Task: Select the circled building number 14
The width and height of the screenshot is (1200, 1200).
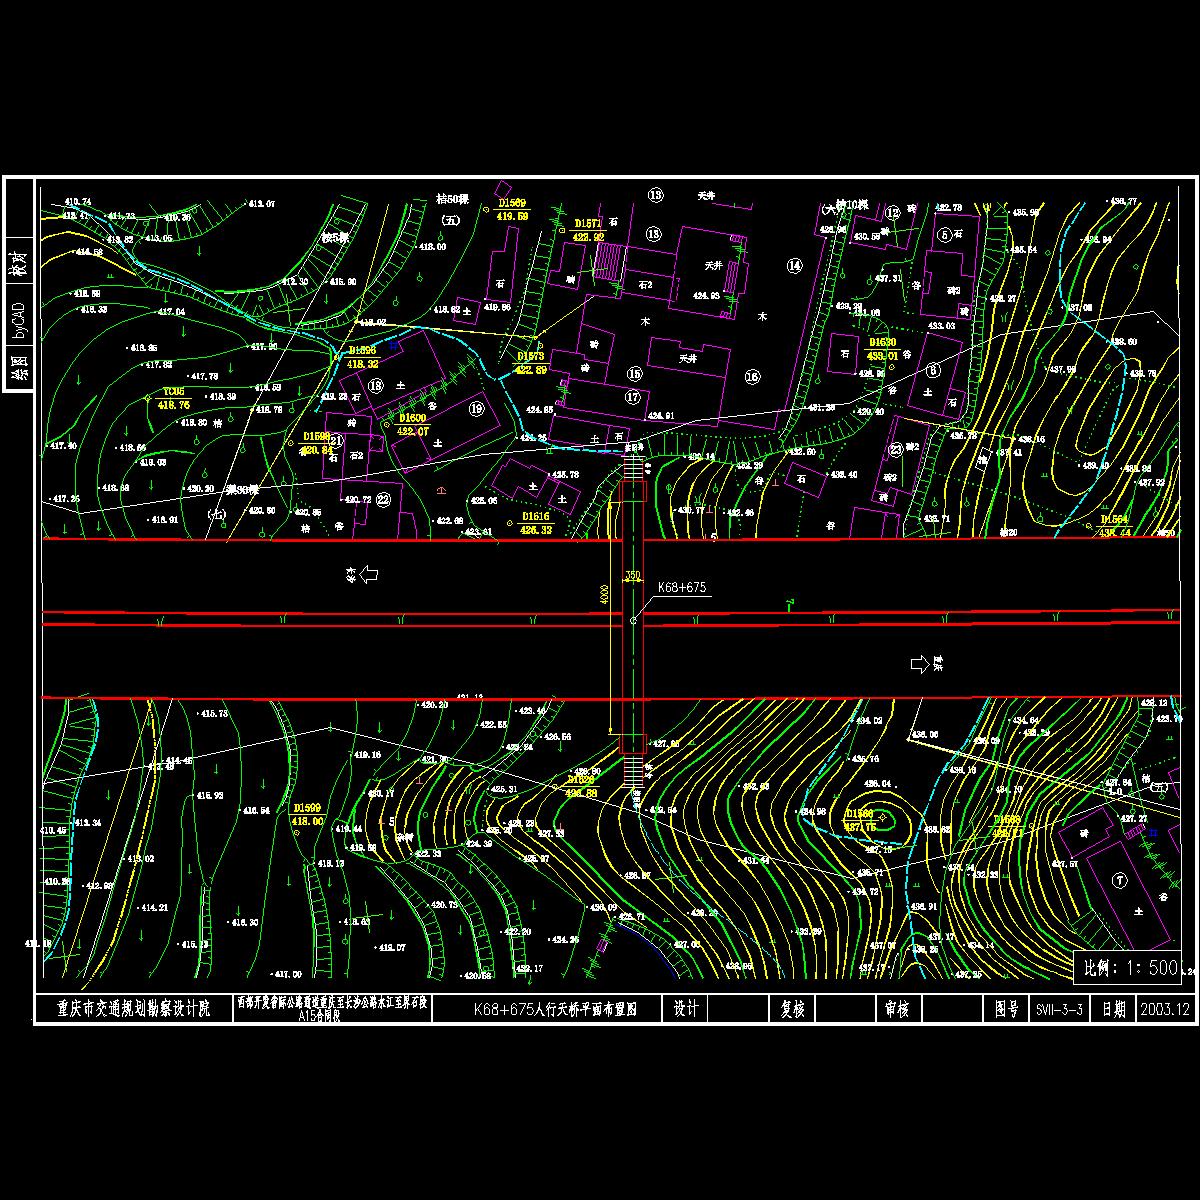Action: [794, 266]
